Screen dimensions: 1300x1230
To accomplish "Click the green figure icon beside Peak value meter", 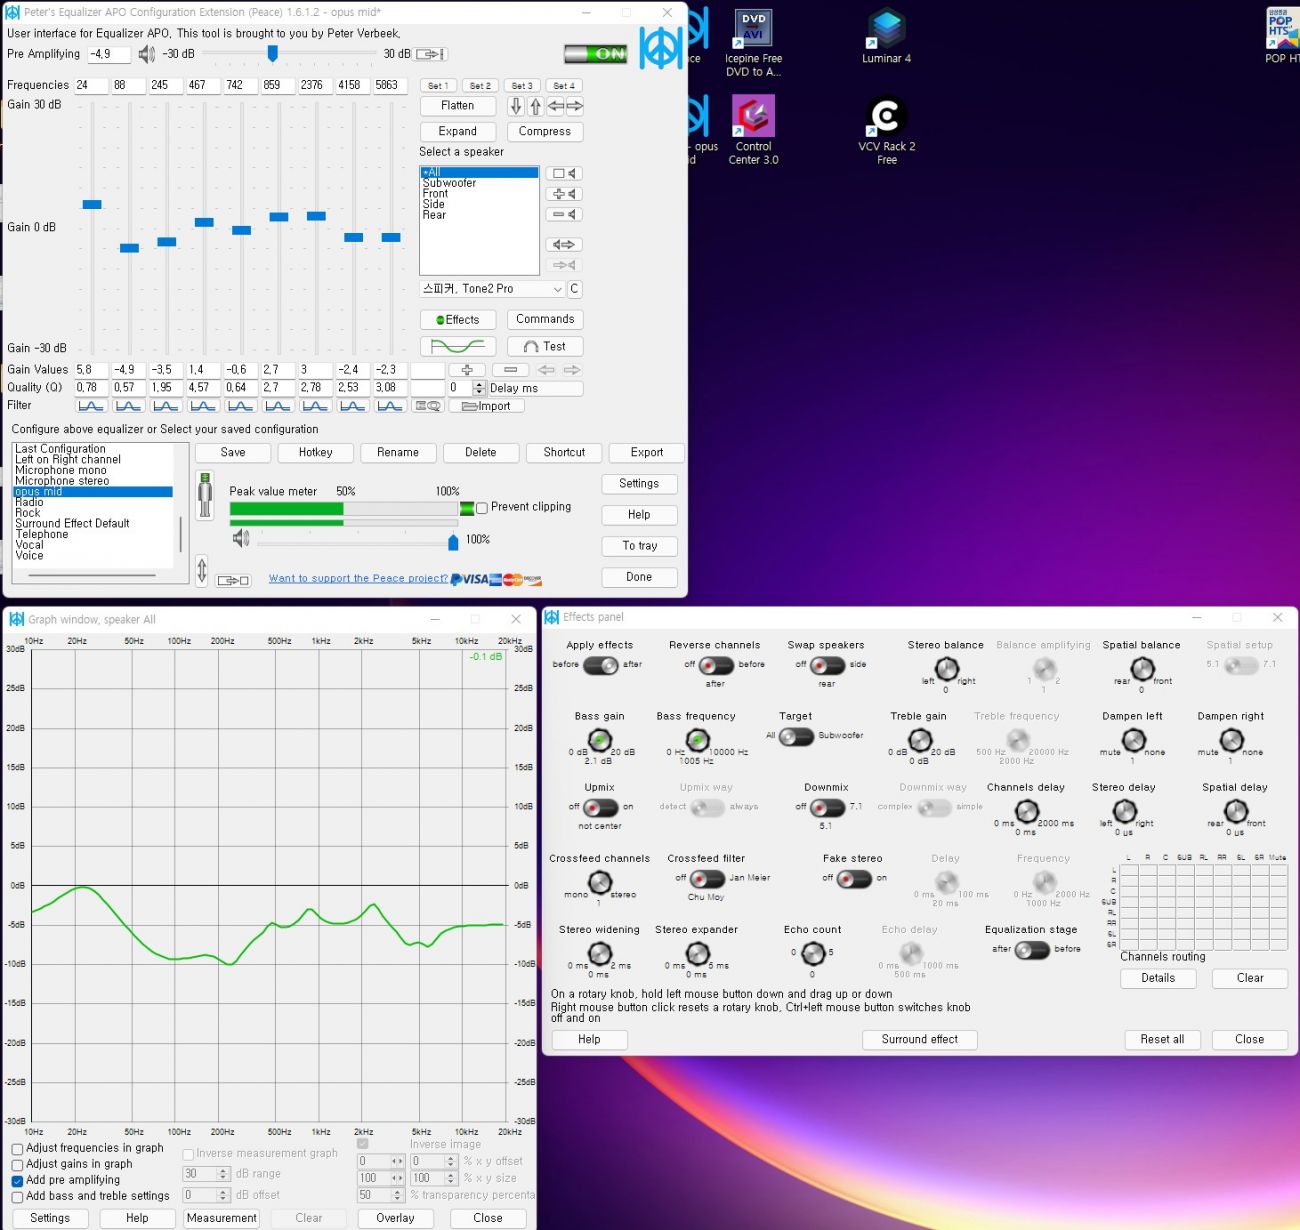I will click(205, 495).
